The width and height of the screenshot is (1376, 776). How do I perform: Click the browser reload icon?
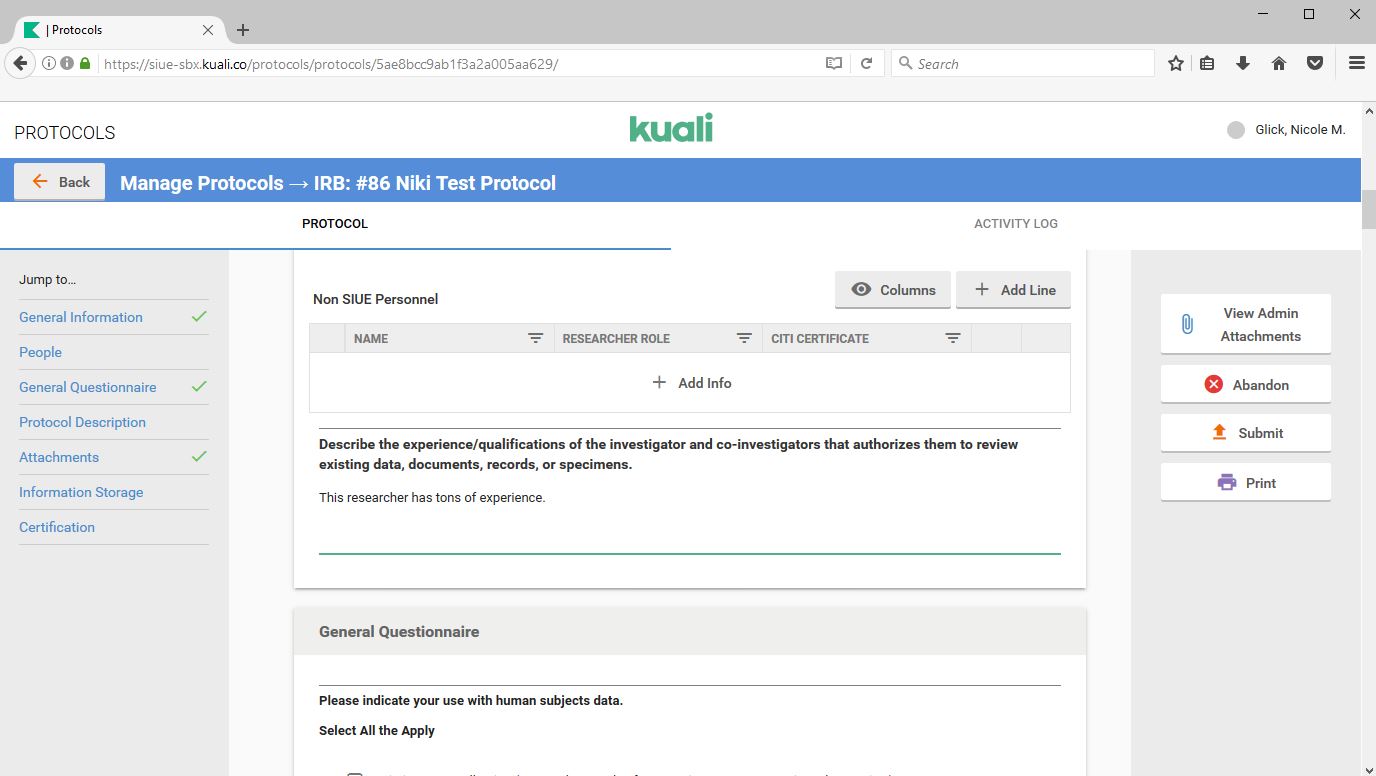coord(867,63)
